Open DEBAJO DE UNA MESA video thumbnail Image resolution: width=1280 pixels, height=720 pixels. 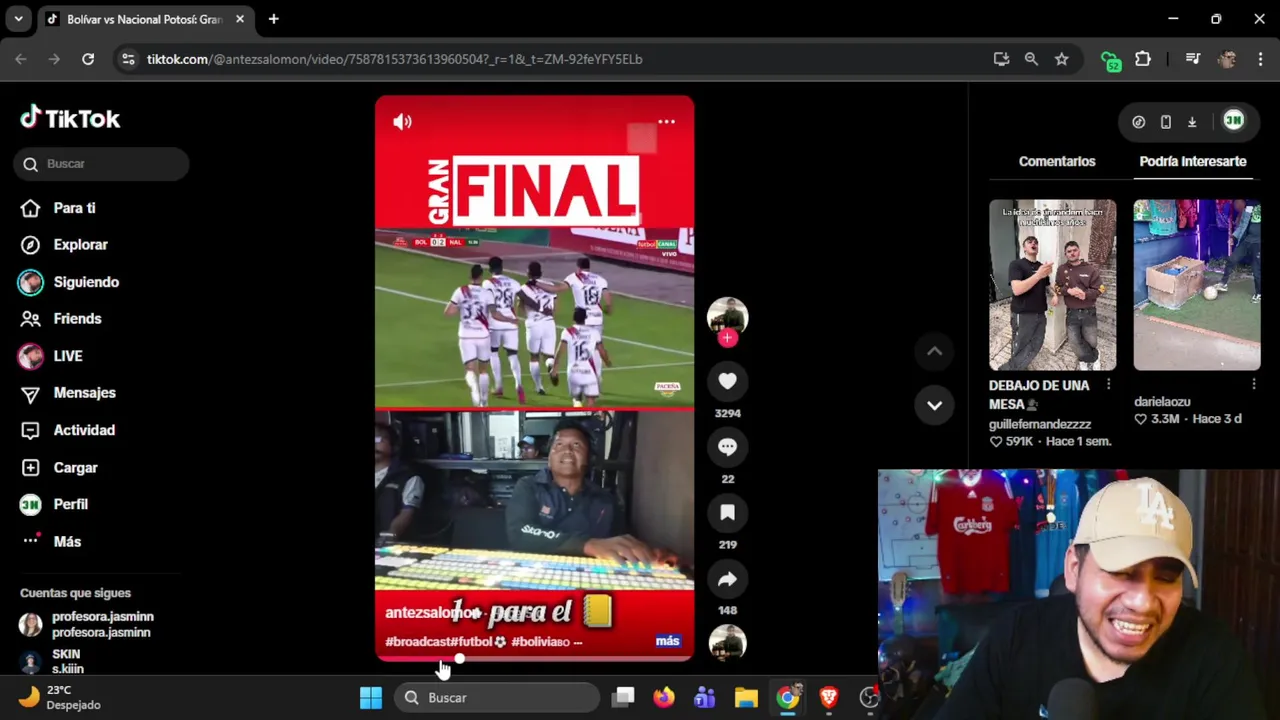1052,285
